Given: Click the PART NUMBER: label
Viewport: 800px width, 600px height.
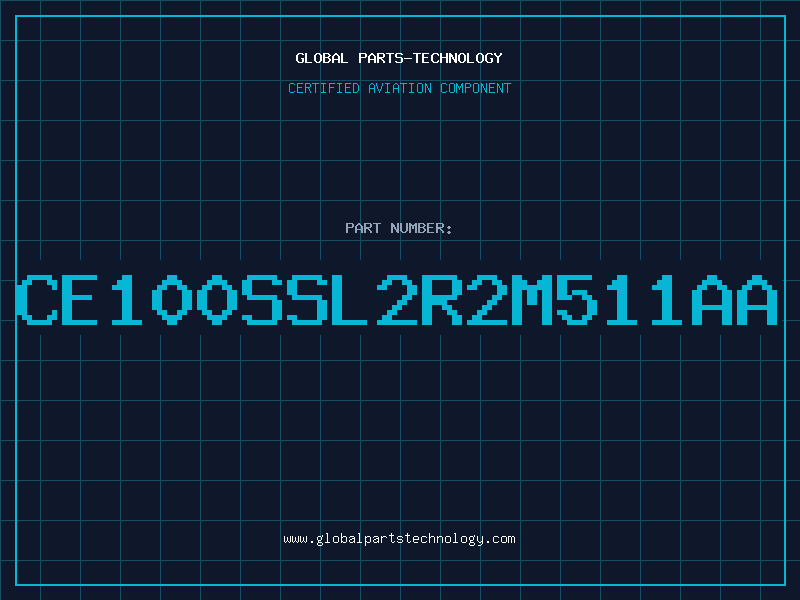Looking at the screenshot, I should [399, 228].
